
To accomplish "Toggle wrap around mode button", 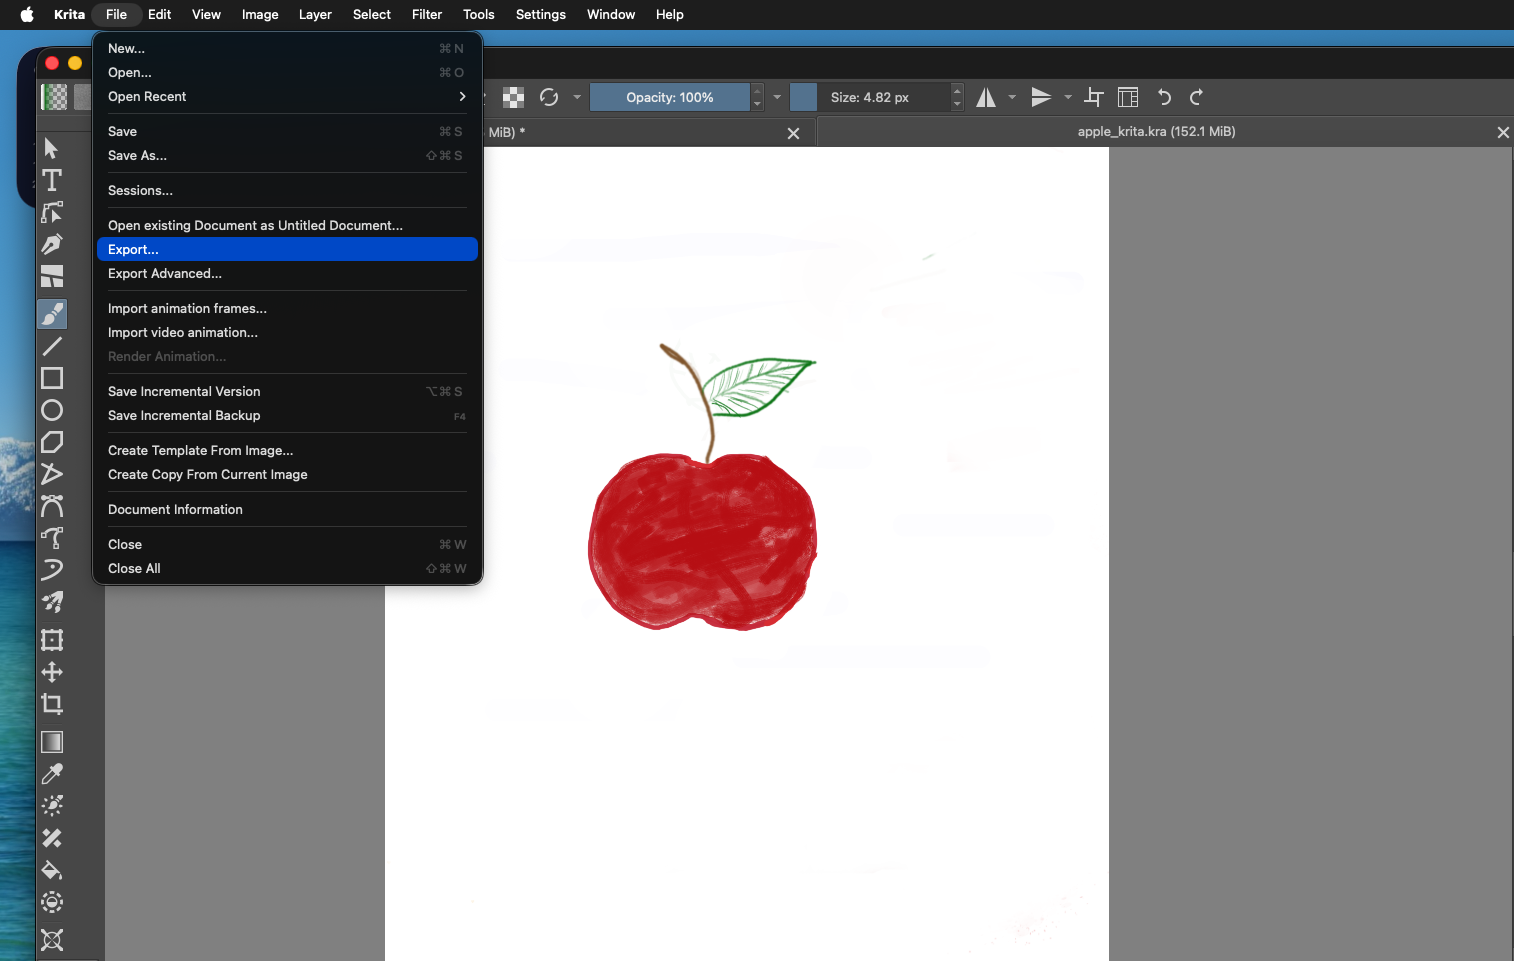I will [1094, 97].
